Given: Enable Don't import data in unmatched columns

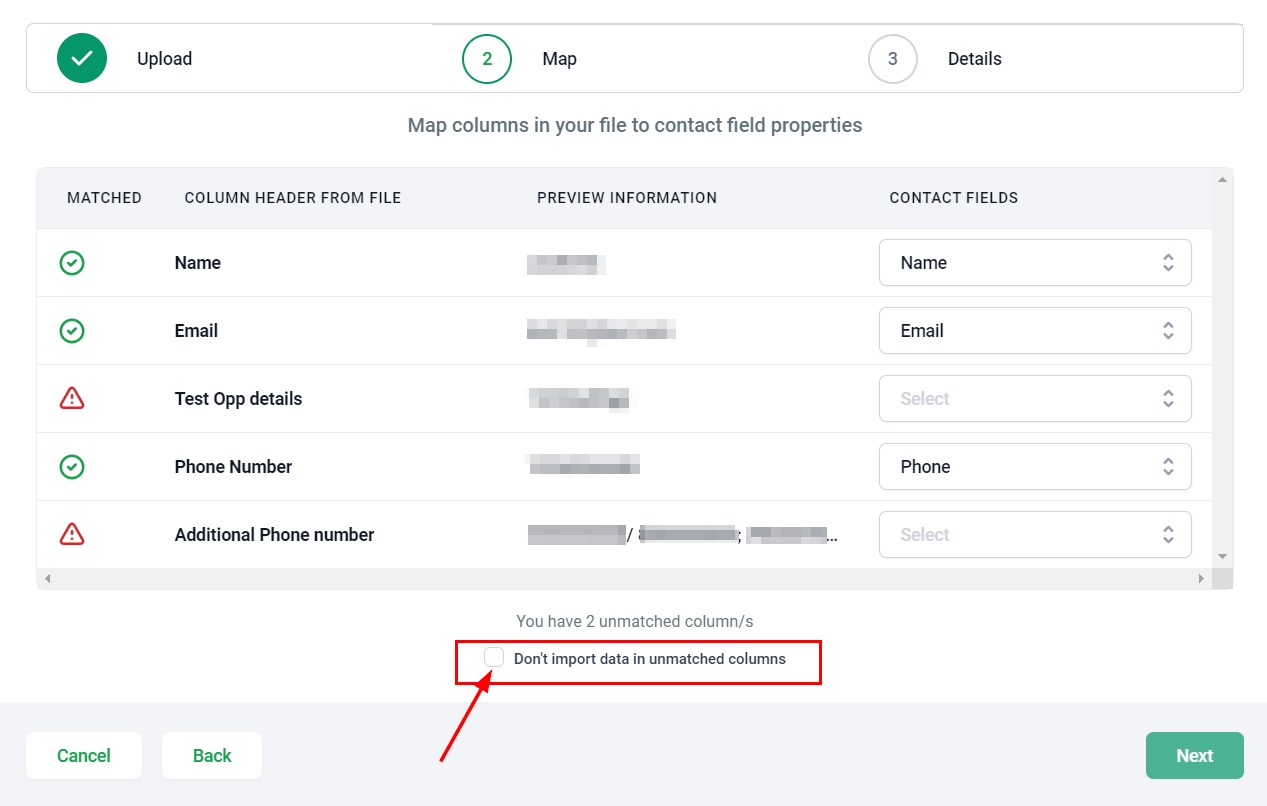Looking at the screenshot, I should point(494,658).
